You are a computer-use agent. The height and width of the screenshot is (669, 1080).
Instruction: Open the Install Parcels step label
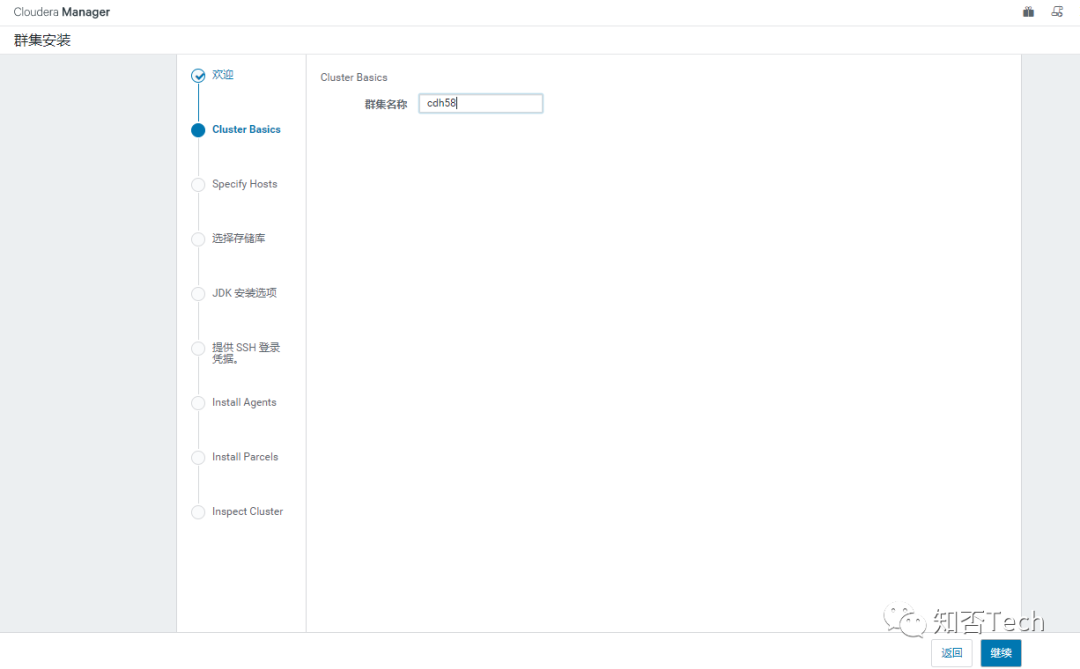pos(245,457)
